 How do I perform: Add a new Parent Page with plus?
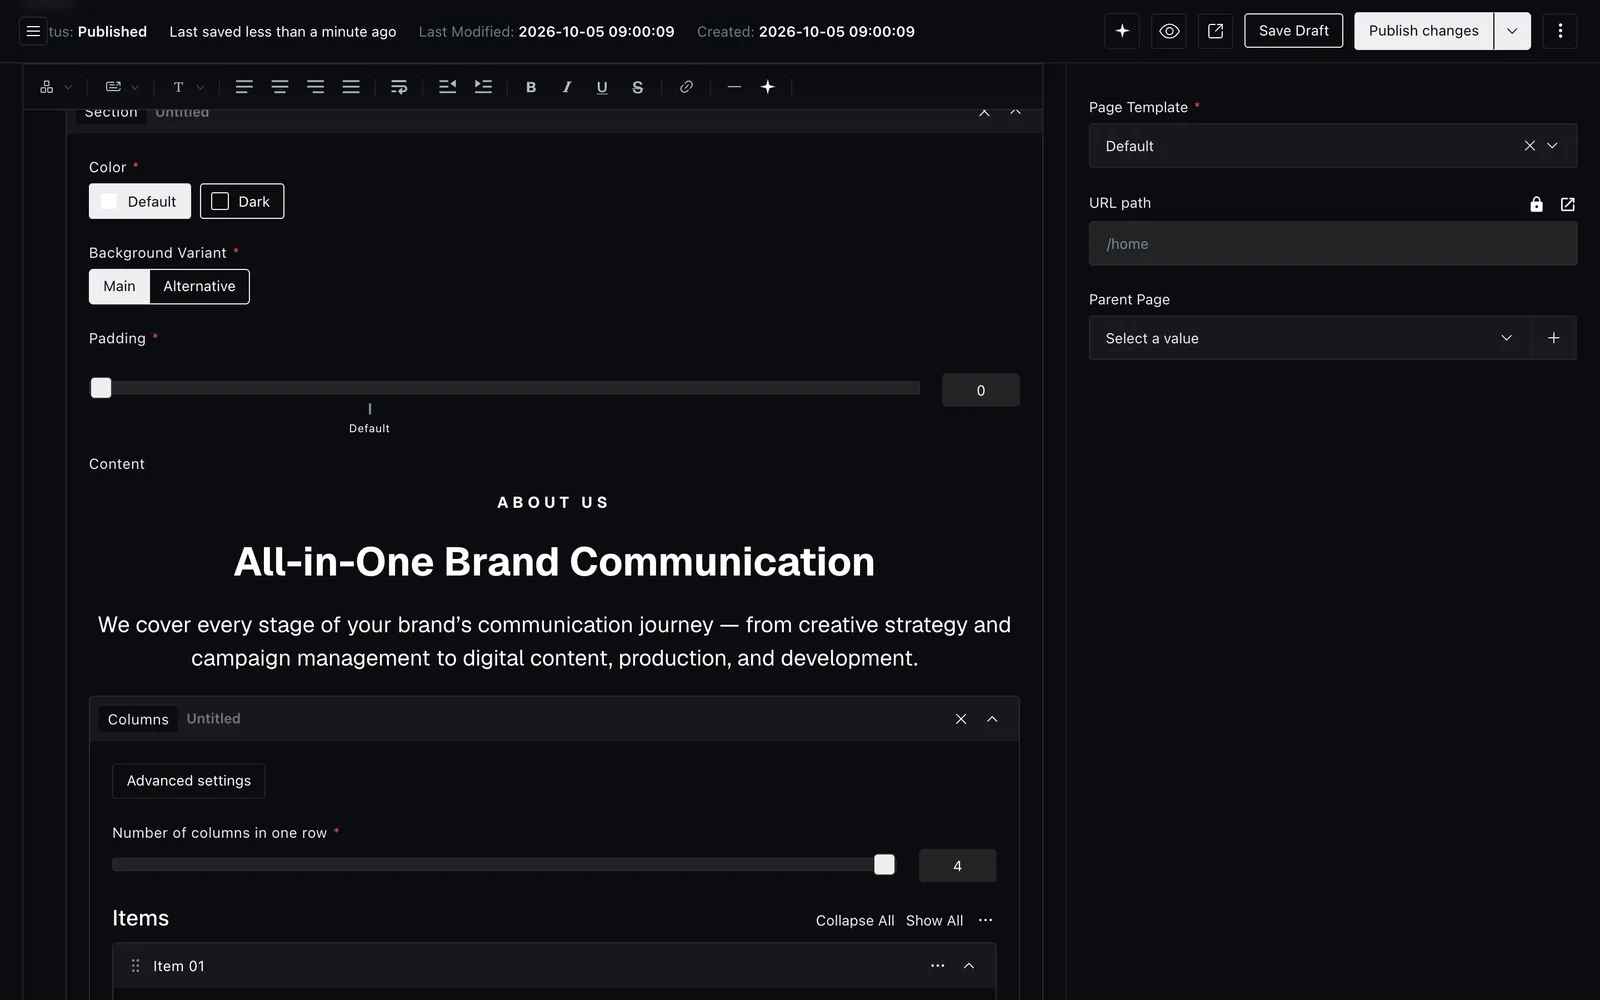click(x=1554, y=338)
